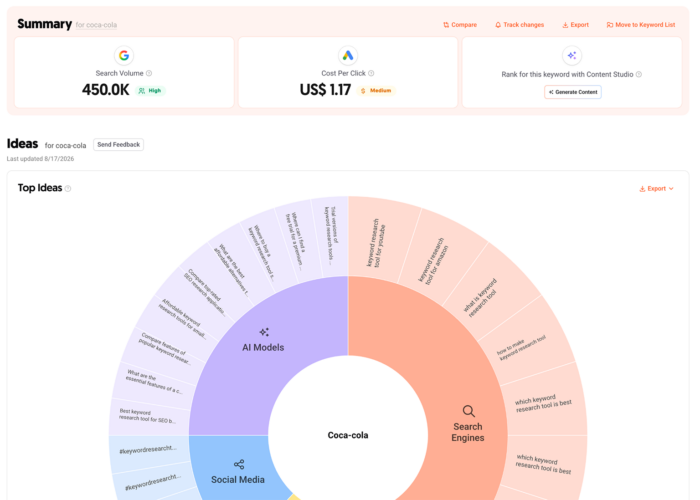
Task: Click the 450.0K search volume value
Action: point(105,90)
